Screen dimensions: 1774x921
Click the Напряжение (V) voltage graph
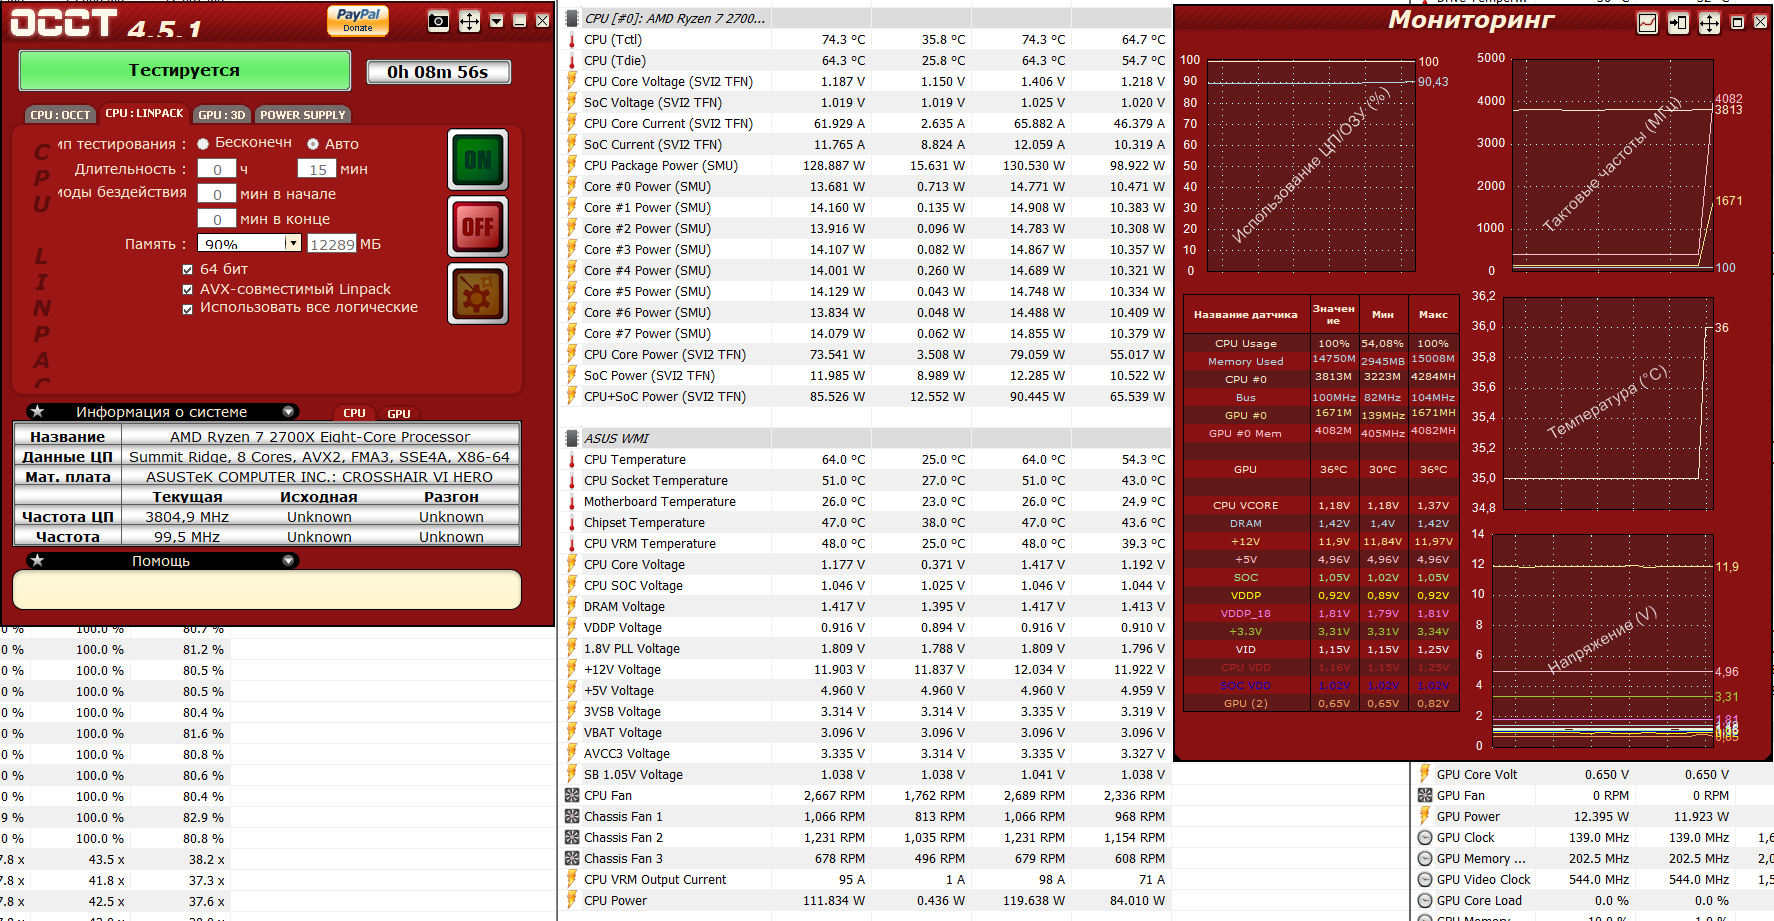point(1603,640)
